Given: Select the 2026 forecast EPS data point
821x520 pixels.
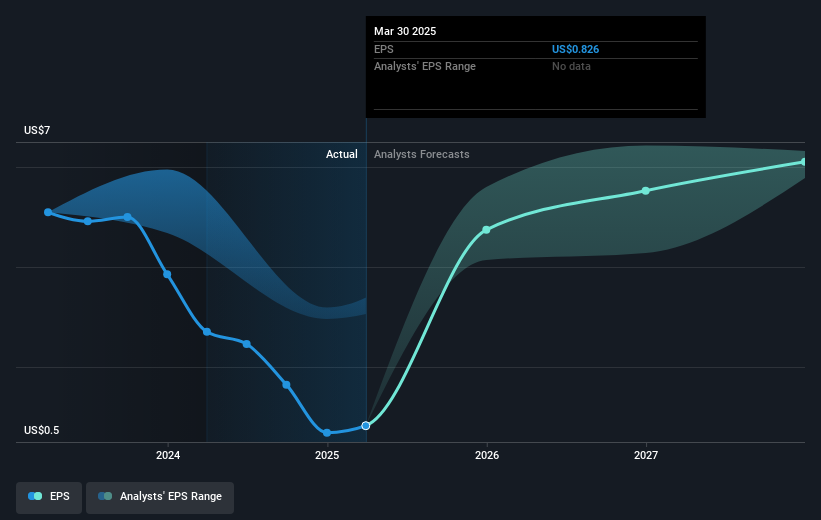Looking at the screenshot, I should tap(486, 230).
